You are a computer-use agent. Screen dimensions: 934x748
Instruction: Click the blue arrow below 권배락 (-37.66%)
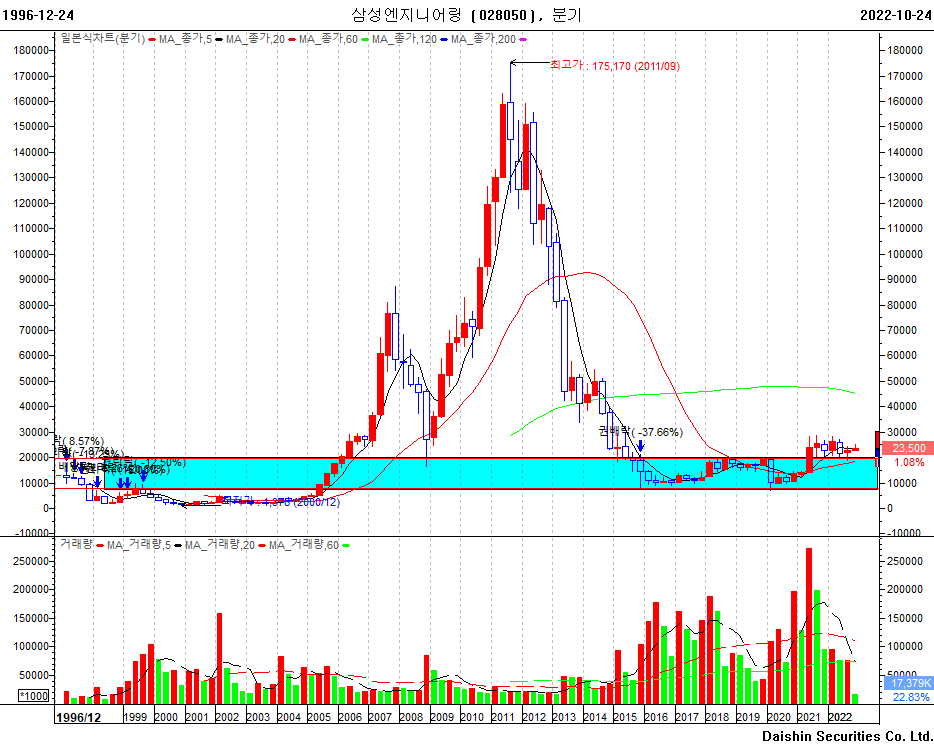point(640,445)
